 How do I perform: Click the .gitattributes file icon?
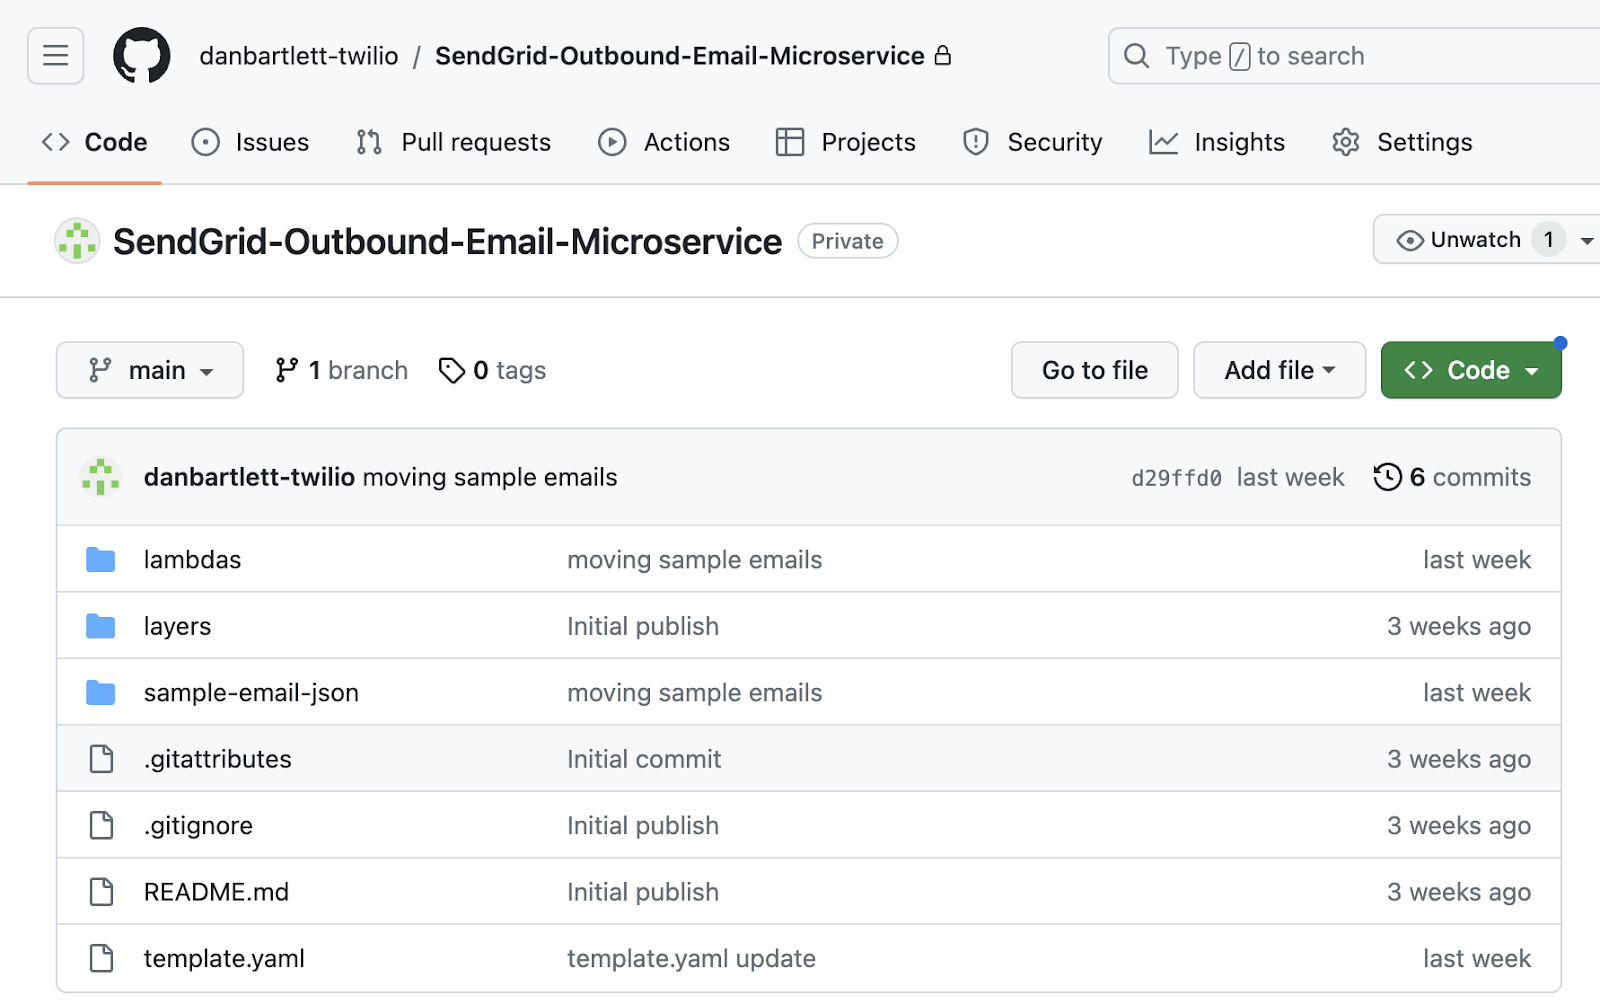tap(101, 759)
